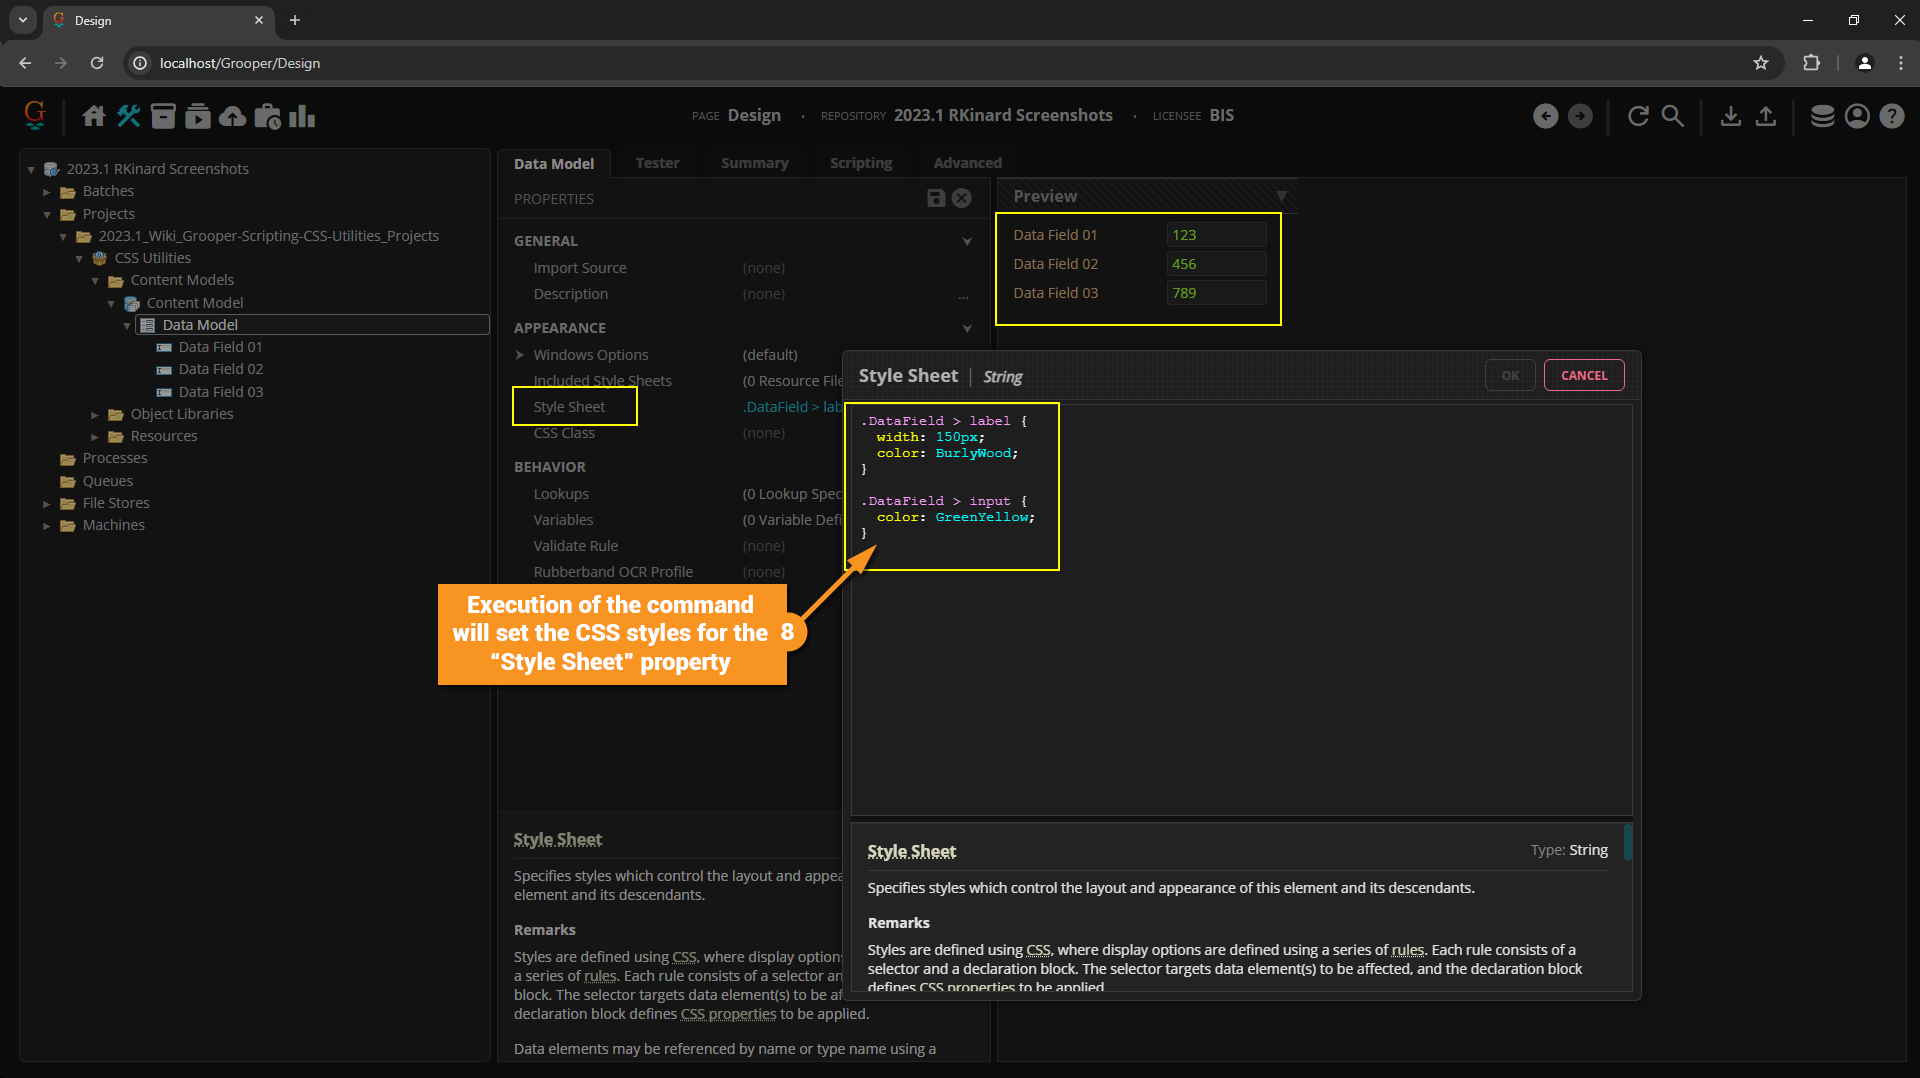Expand the Windows Options property
Screen dimensions: 1920x1078
click(520, 355)
